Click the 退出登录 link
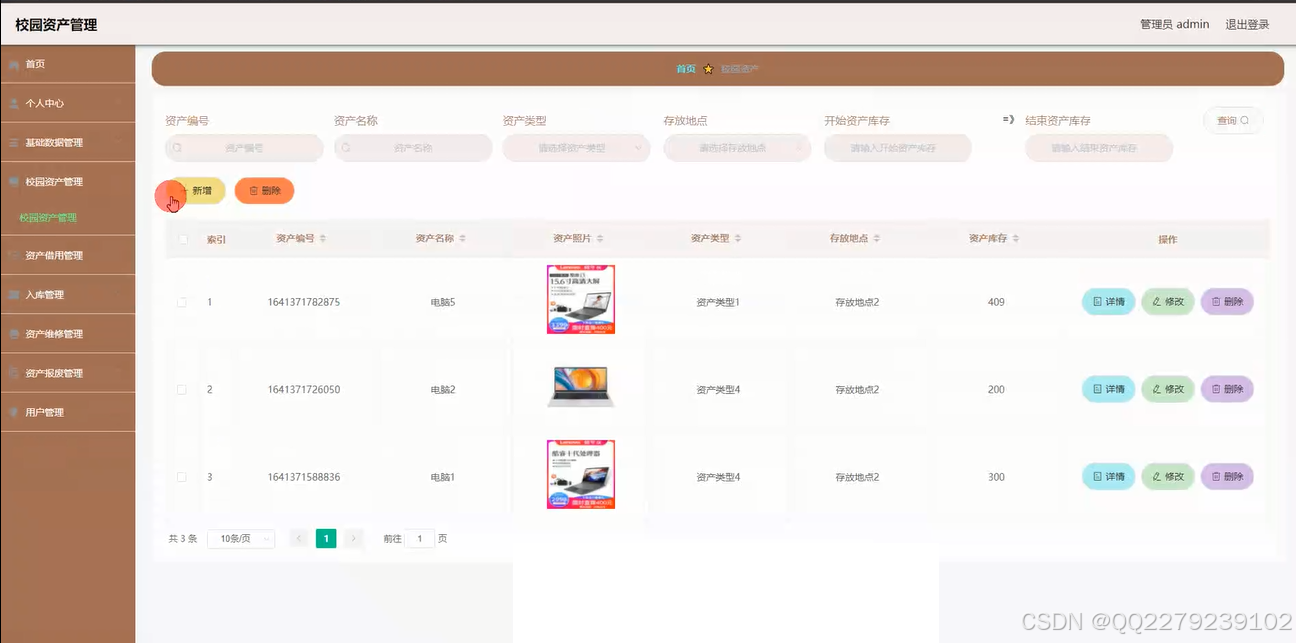Screen dimensions: 1296x643 (1246, 23)
